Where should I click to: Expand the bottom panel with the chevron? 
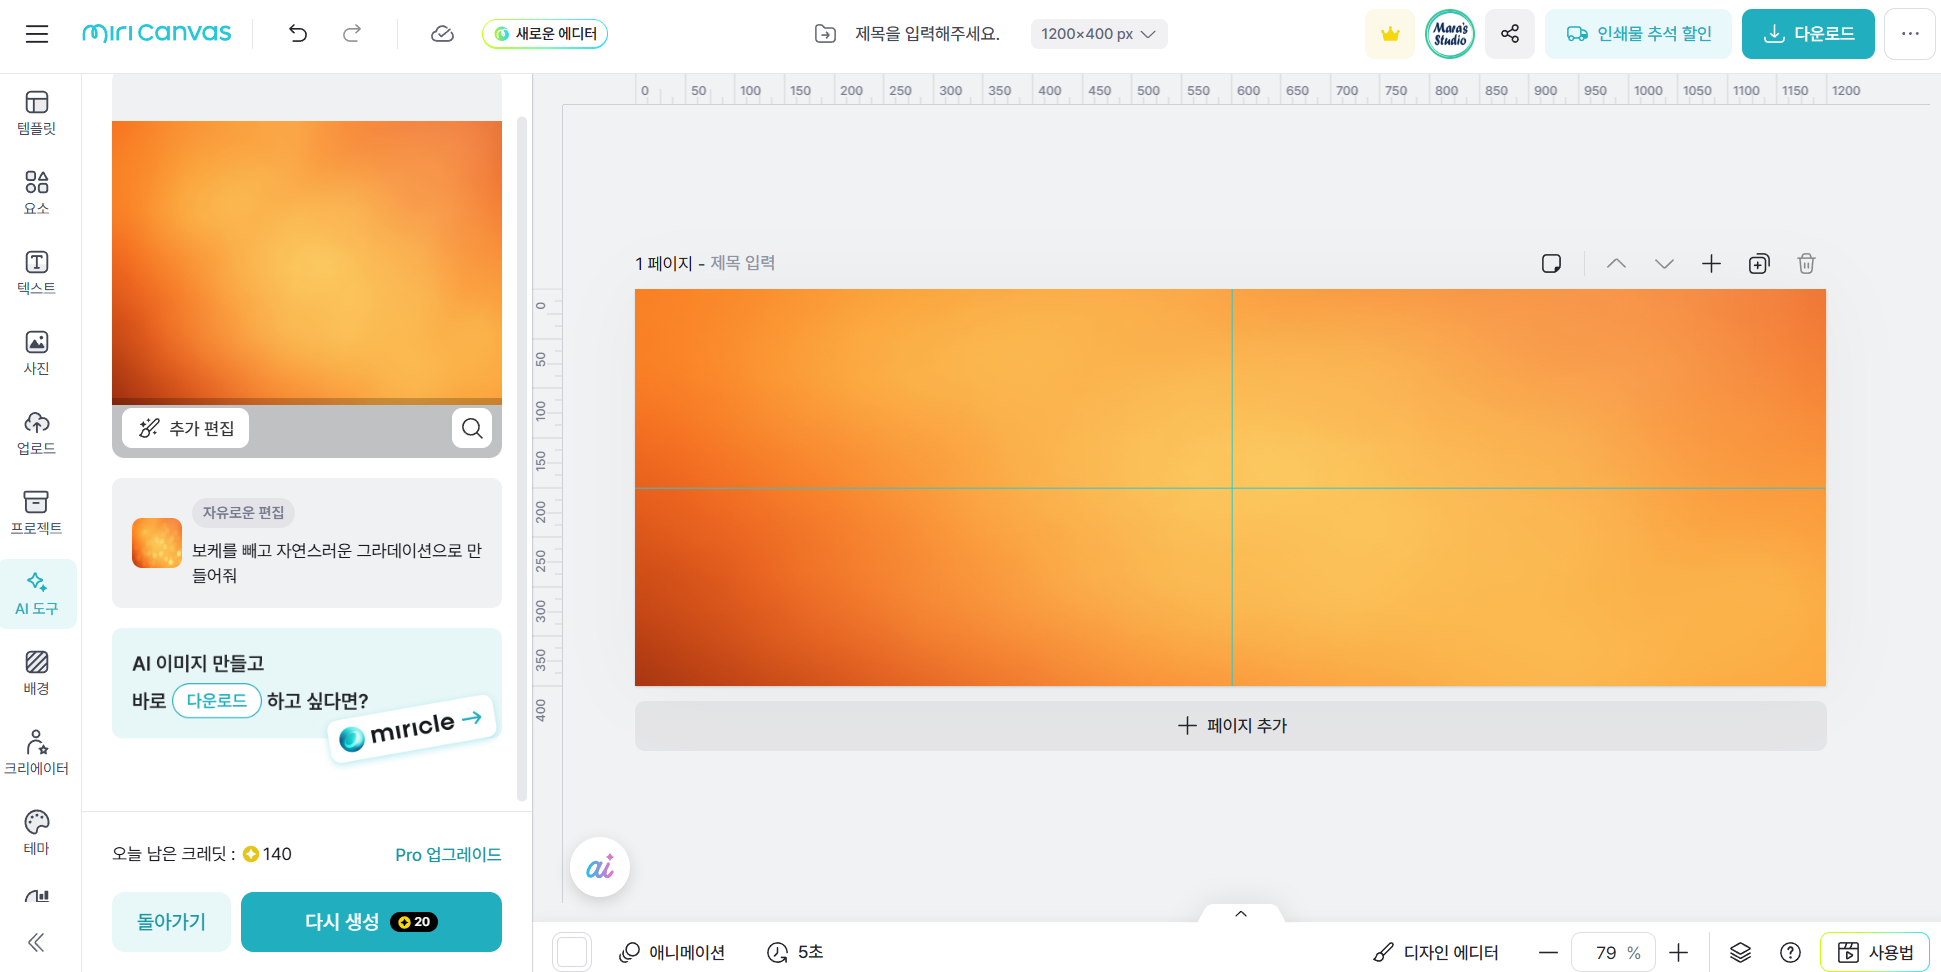click(1241, 913)
